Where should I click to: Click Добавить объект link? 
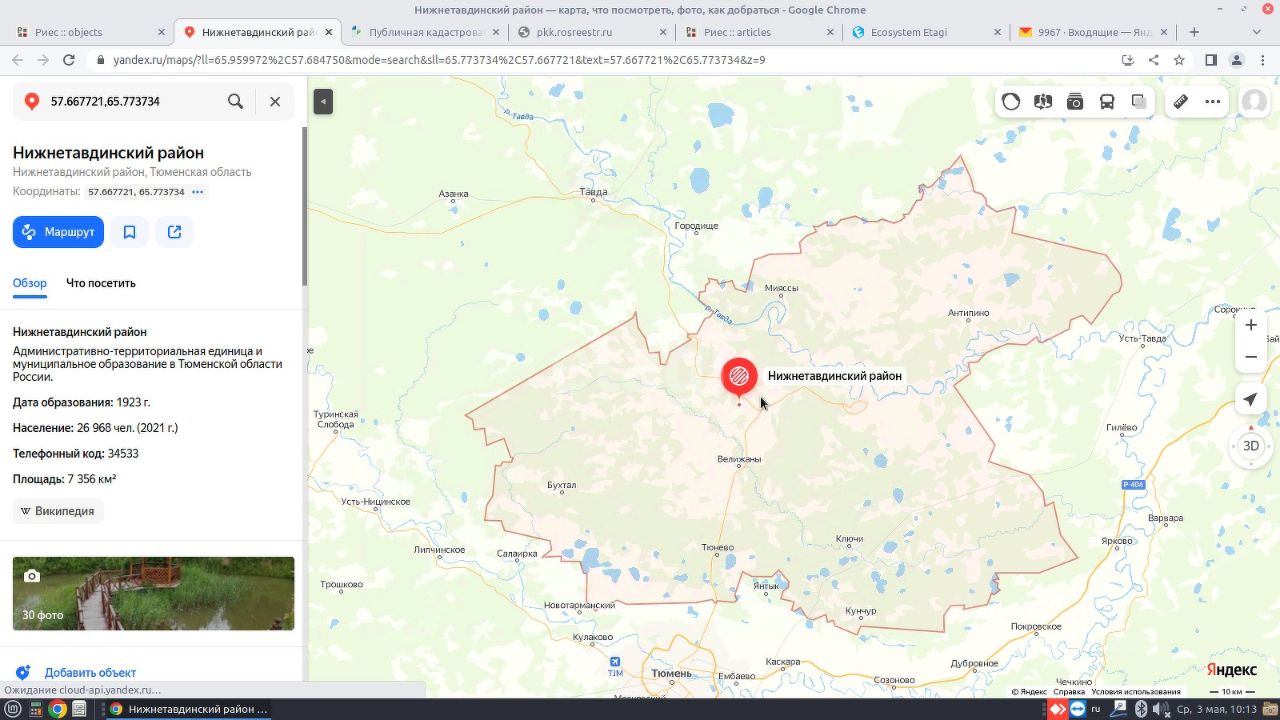point(90,673)
